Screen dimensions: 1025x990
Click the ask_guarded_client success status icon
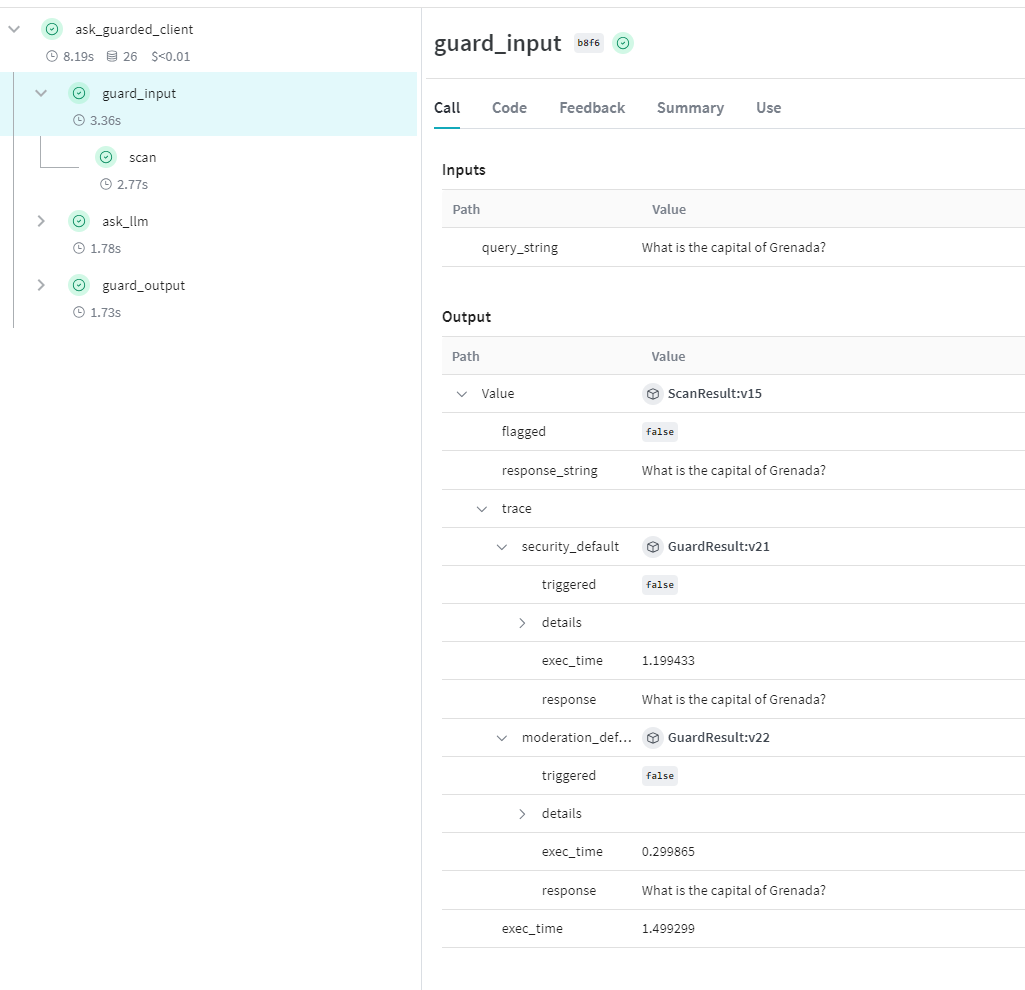pyautogui.click(x=52, y=29)
